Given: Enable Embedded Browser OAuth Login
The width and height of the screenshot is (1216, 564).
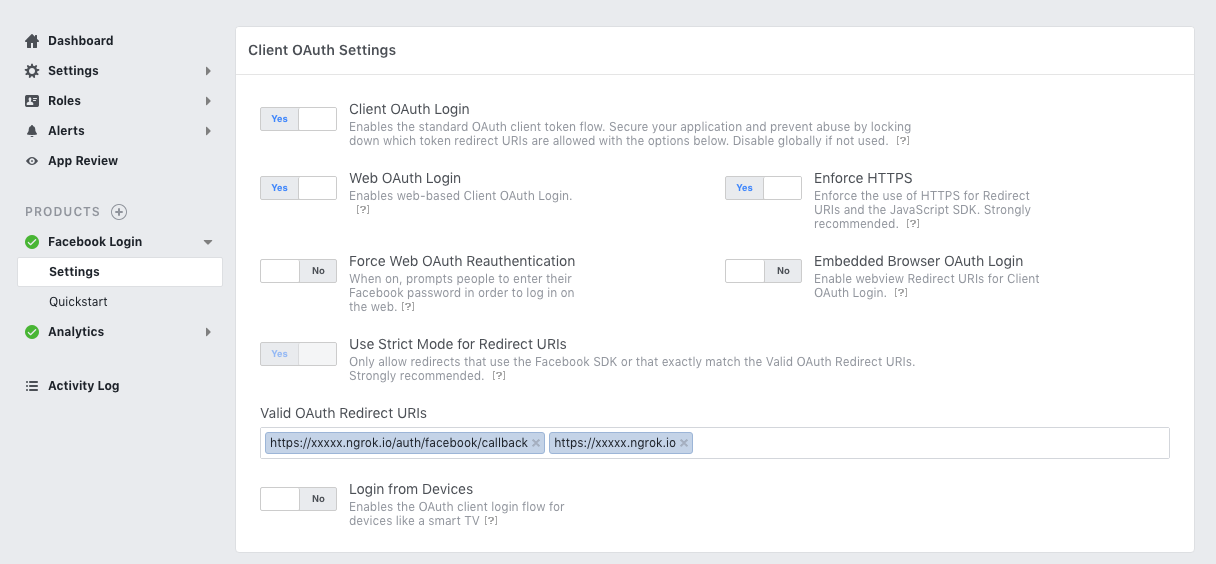Looking at the screenshot, I should (763, 271).
